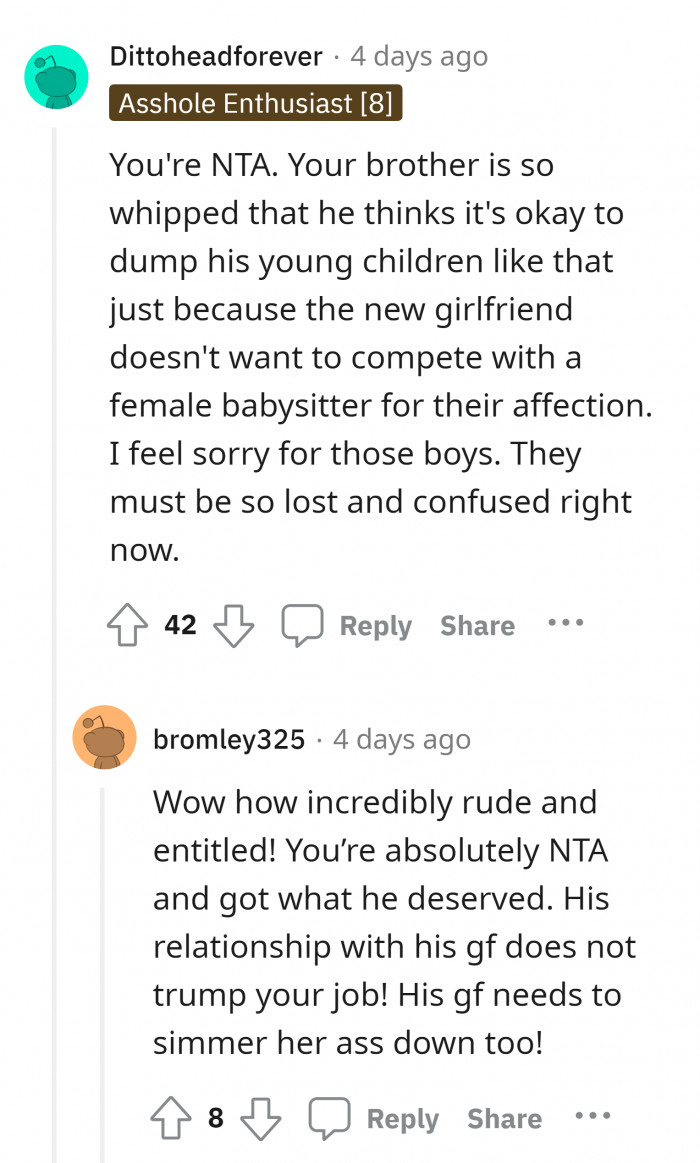Share Dittoheadforever's comment
Screen dimensions: 700x1163
tap(477, 626)
